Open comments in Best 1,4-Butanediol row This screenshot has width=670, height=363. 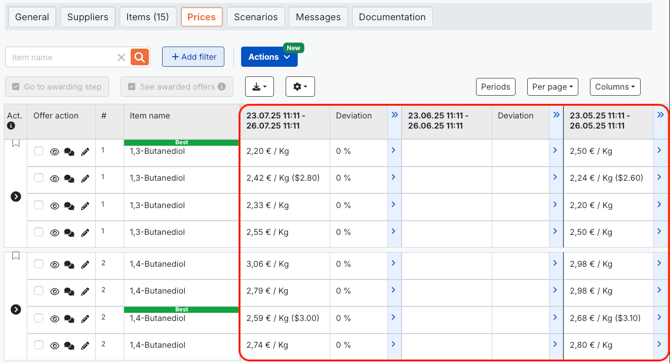(x=69, y=319)
